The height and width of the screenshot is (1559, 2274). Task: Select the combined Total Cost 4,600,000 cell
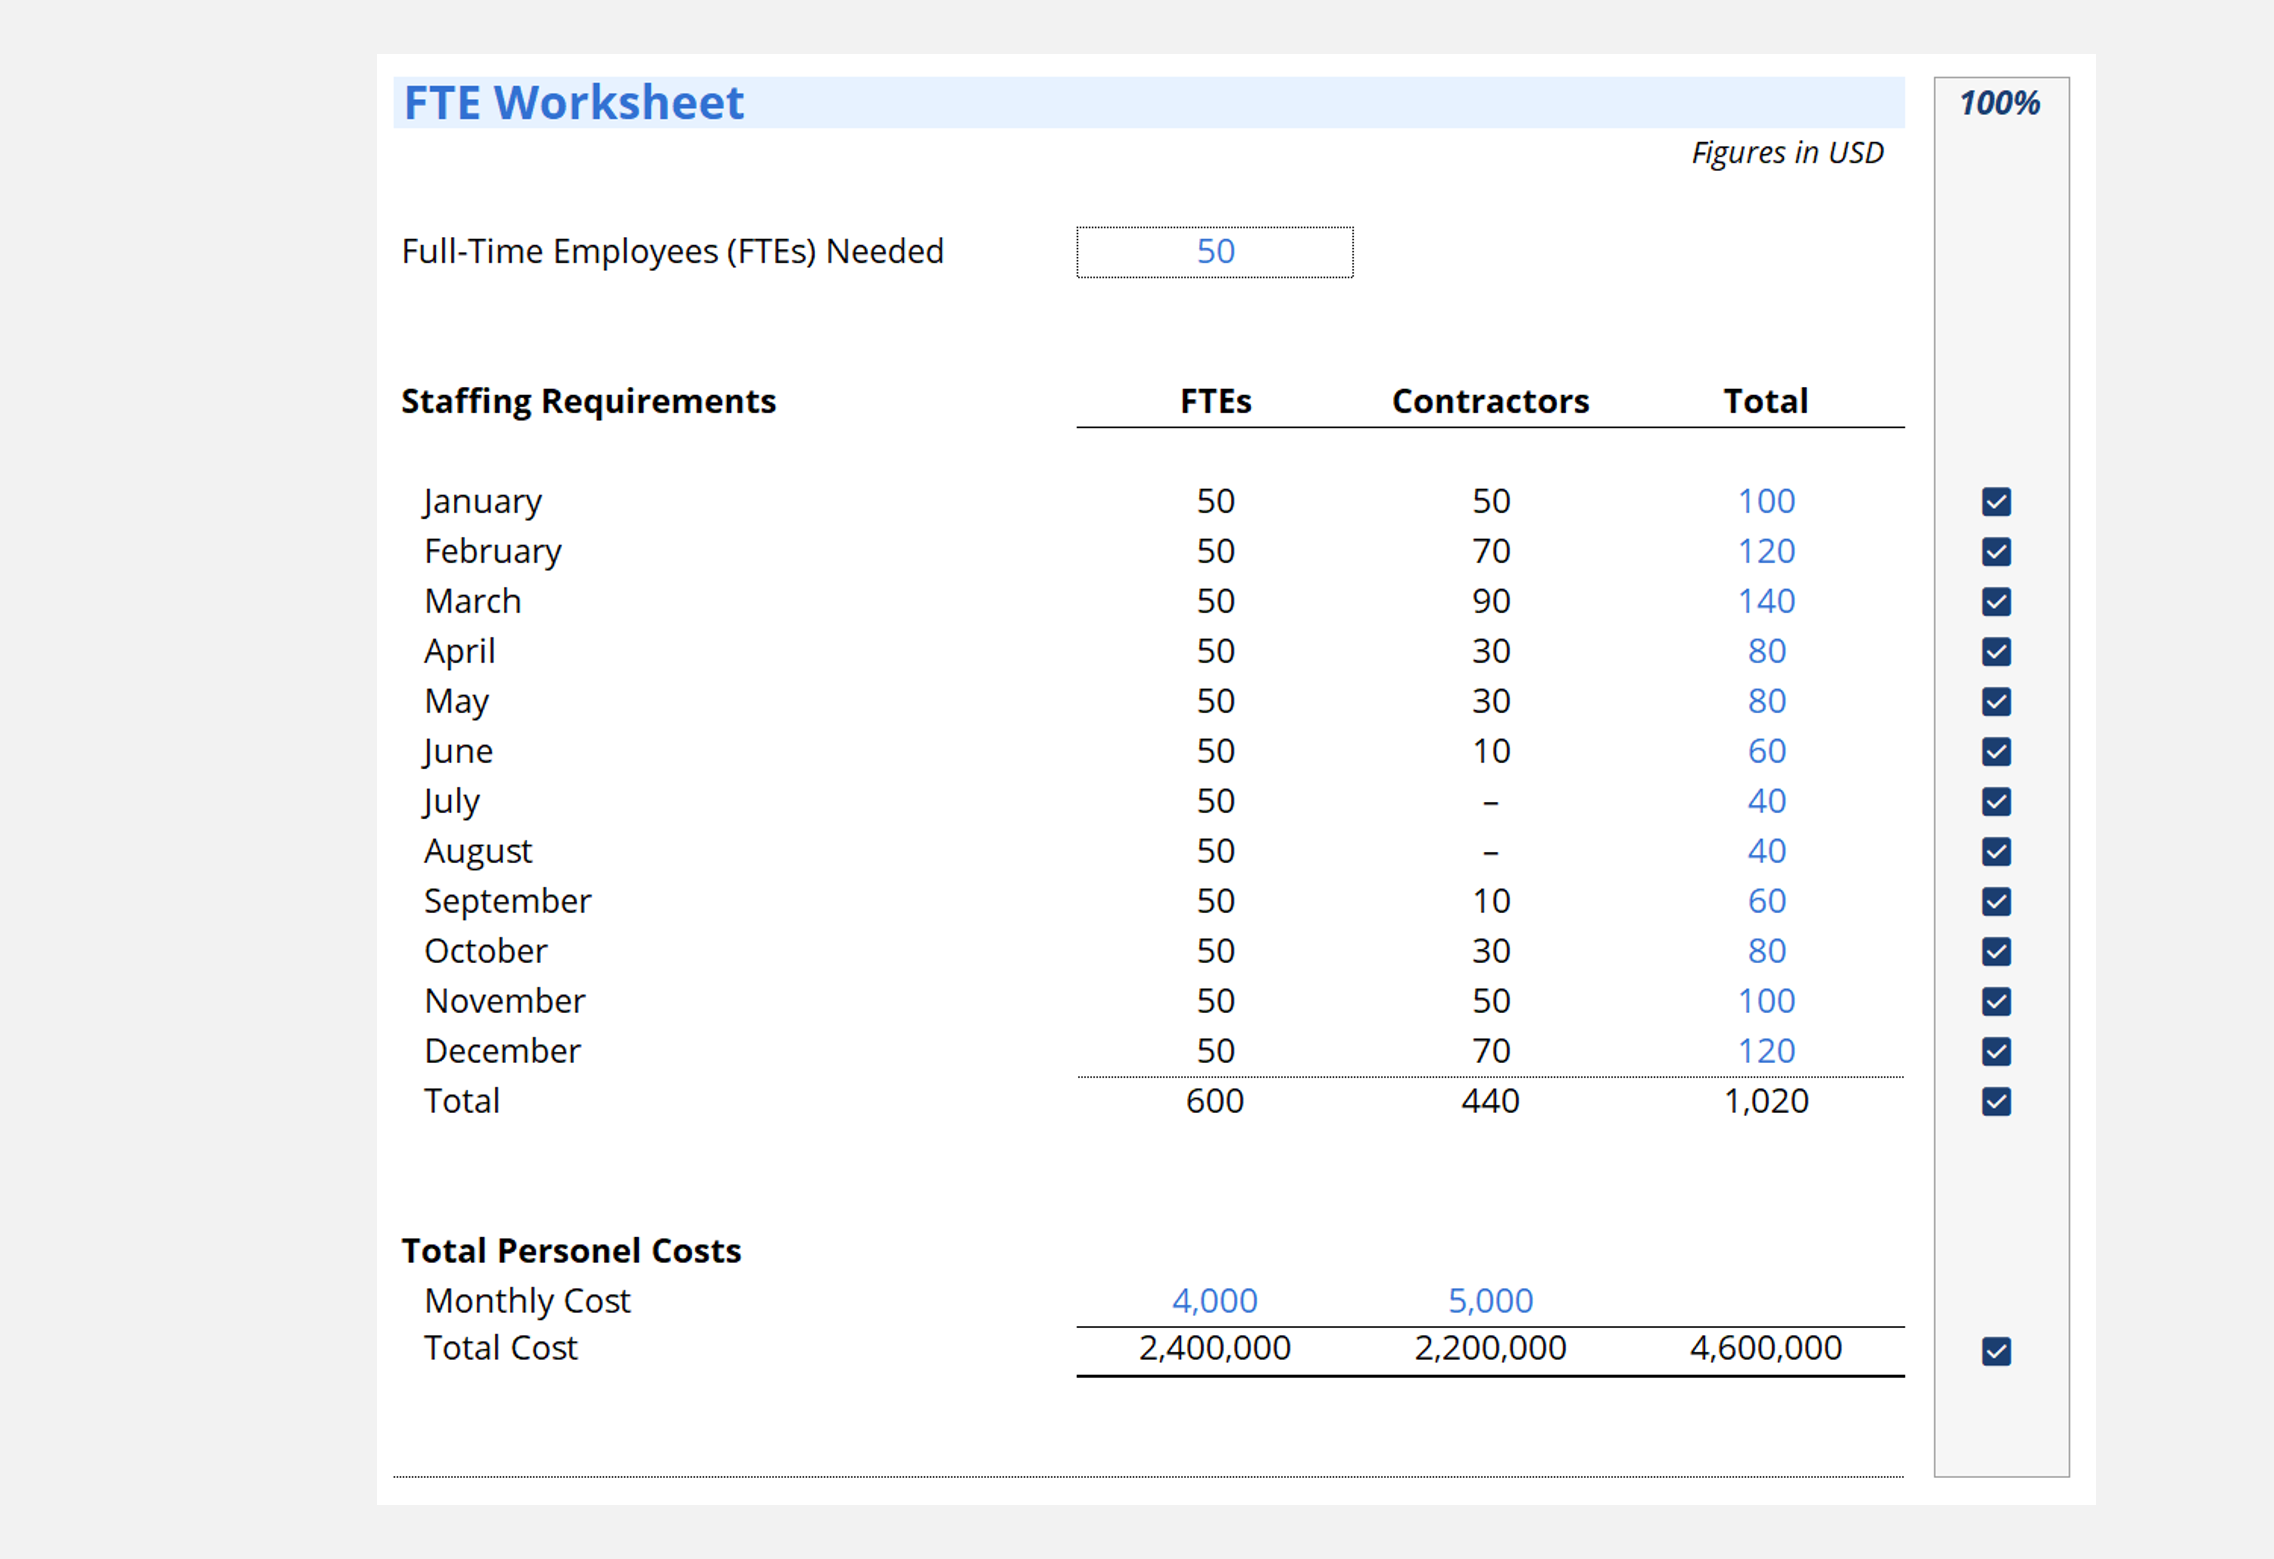coord(1766,1348)
